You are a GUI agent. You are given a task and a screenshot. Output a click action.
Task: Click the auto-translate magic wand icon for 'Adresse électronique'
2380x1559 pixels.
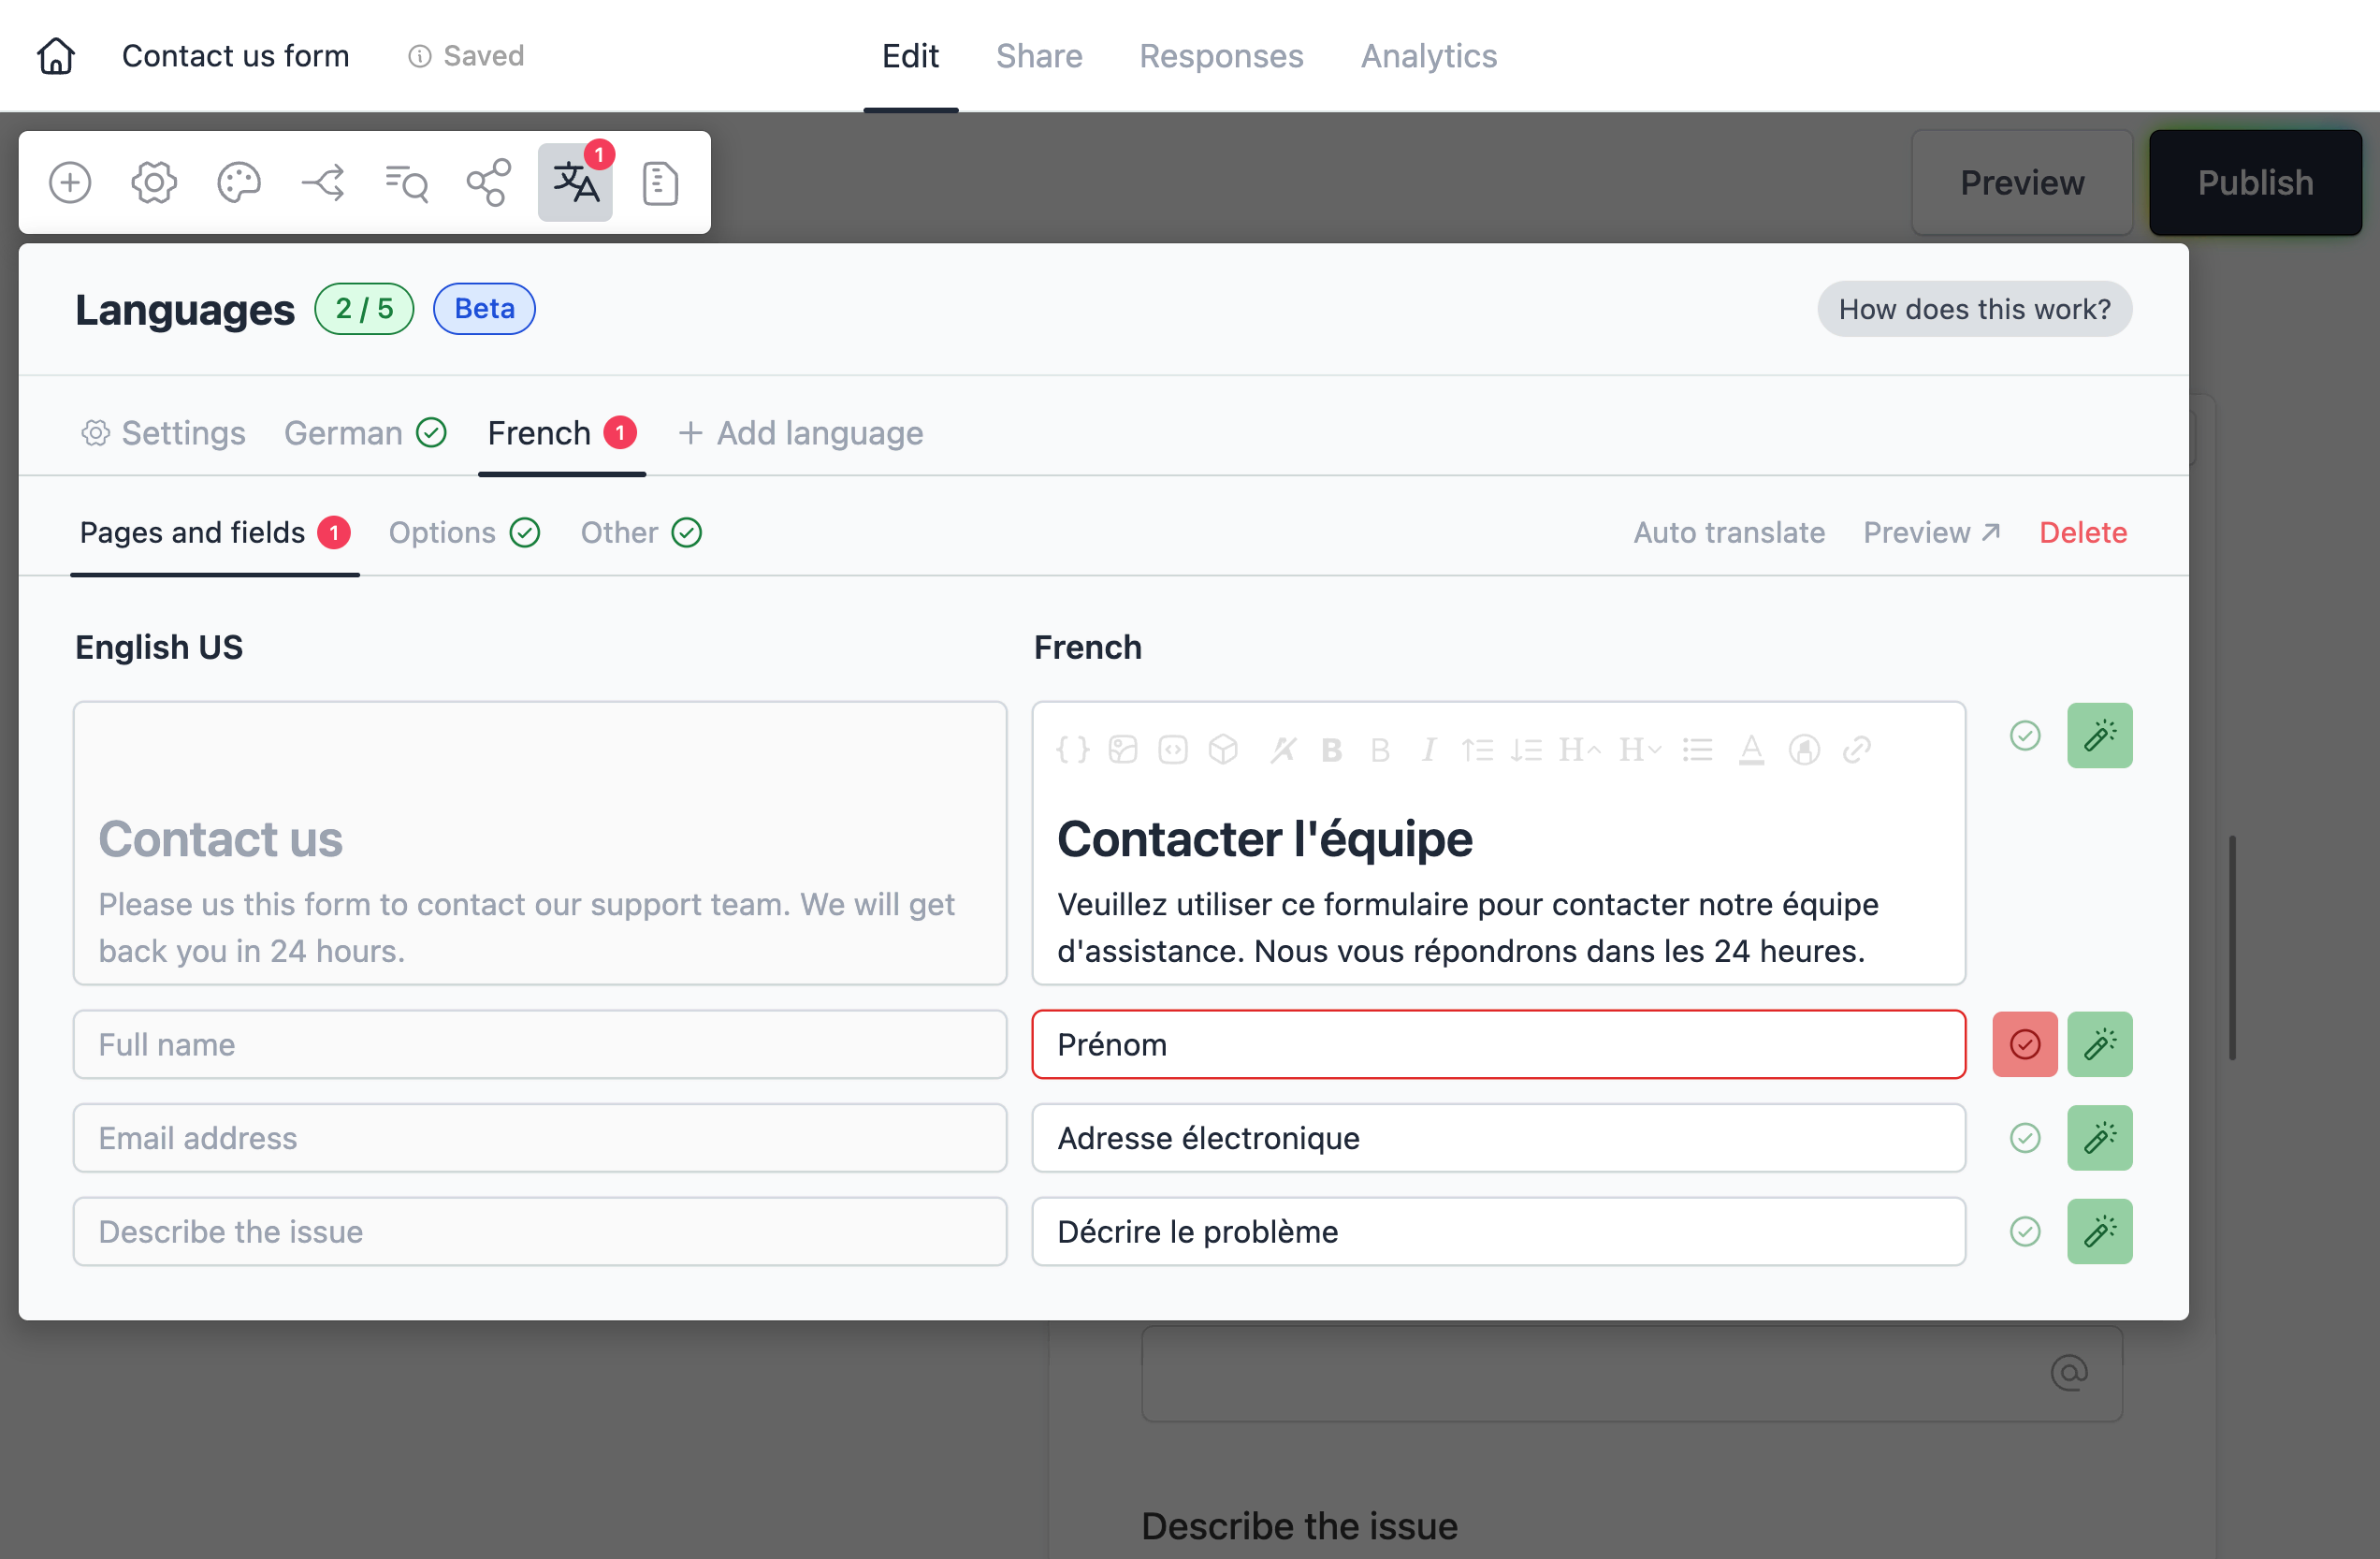tap(2100, 1136)
